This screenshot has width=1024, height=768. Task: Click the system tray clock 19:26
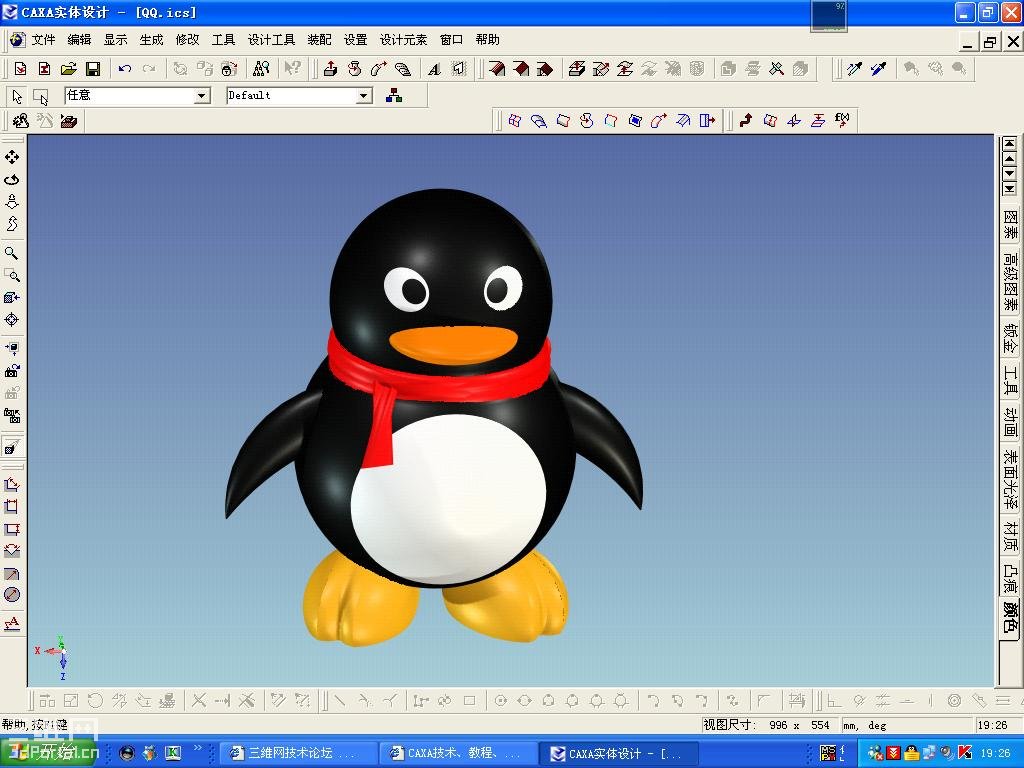tap(995, 753)
